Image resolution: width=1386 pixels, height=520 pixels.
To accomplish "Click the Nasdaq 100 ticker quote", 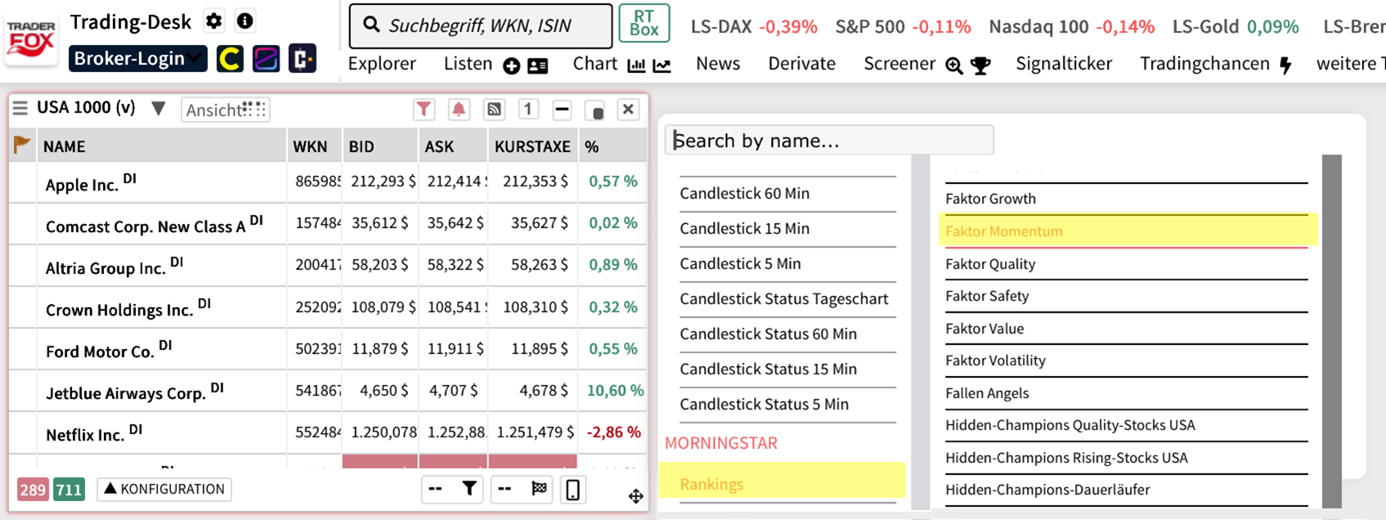I will 1072,27.
